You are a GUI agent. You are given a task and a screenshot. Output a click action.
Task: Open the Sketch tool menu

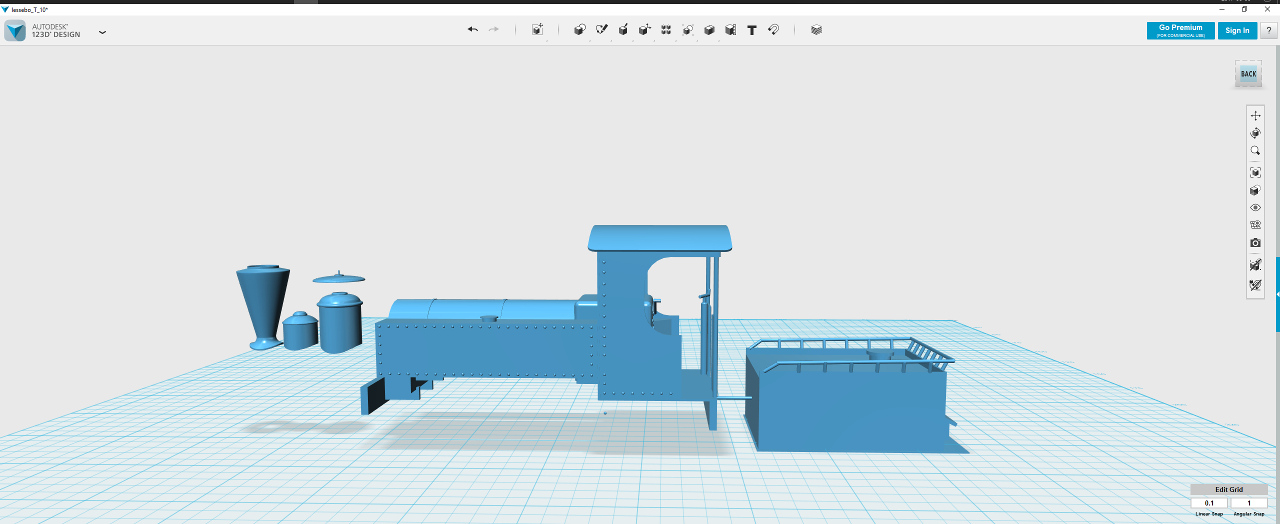(602, 30)
